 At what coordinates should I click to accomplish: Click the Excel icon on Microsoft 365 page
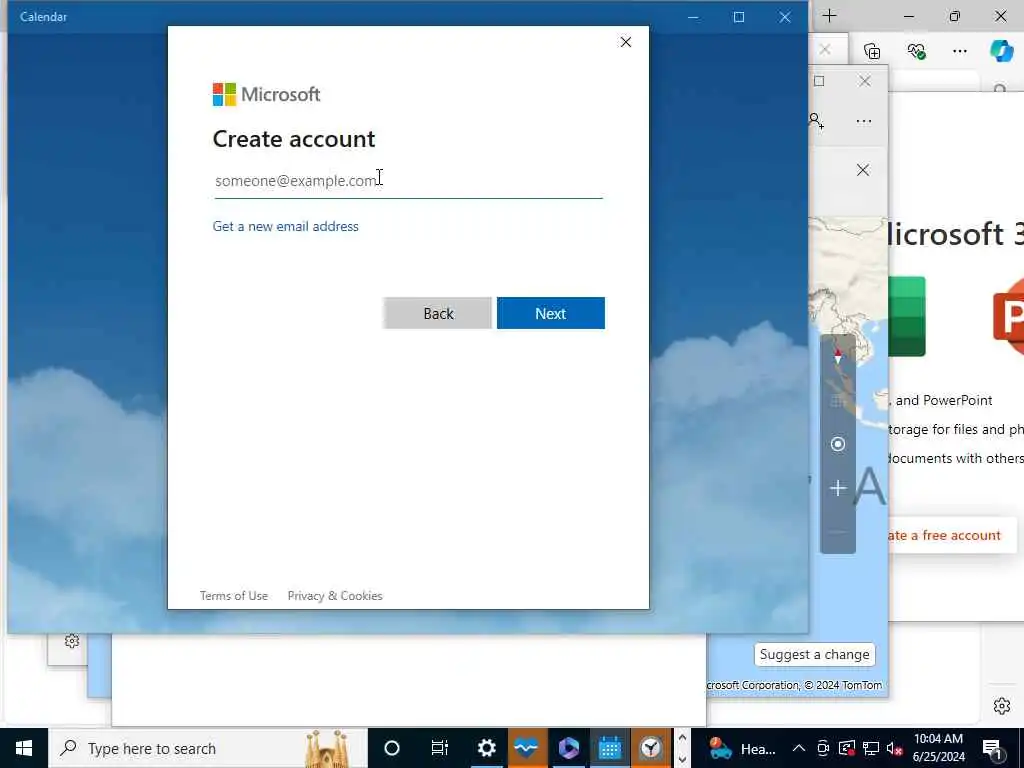[x=906, y=316]
